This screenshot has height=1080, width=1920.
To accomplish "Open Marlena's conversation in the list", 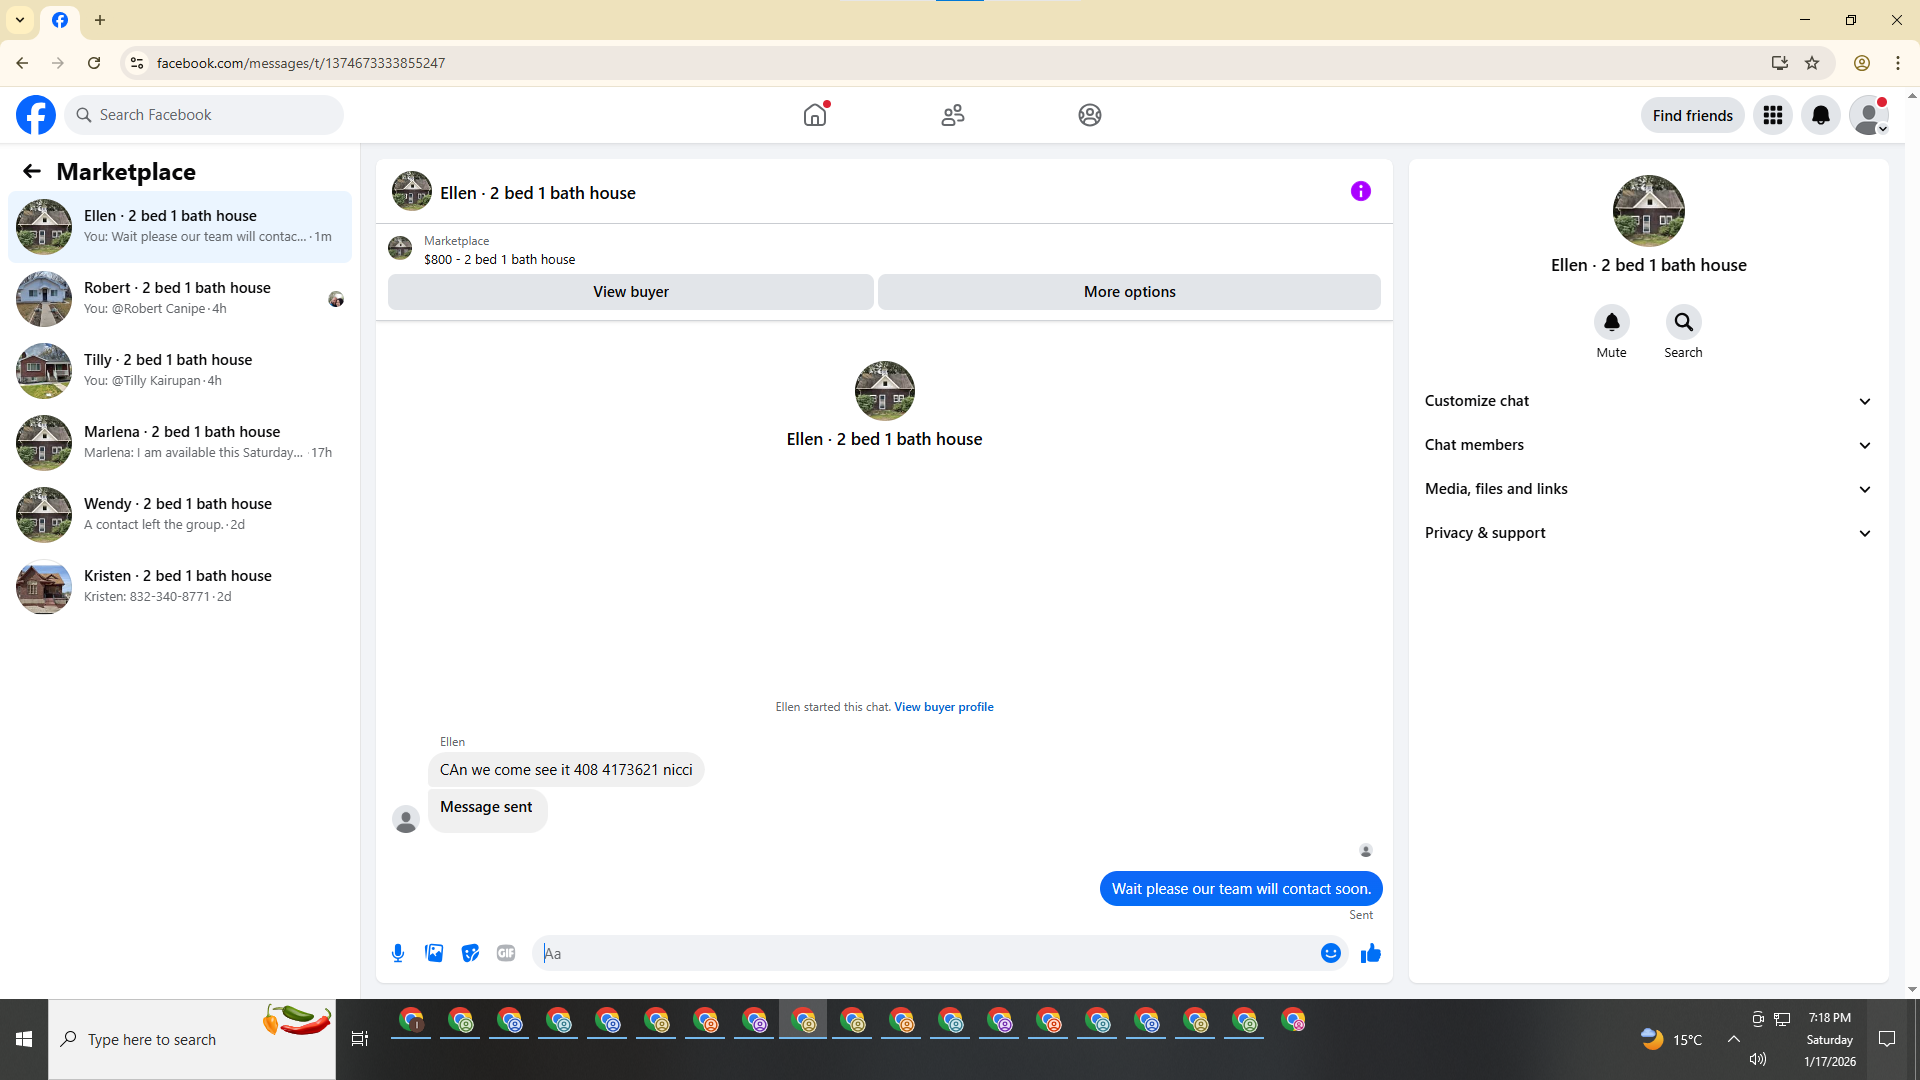I will tap(180, 442).
